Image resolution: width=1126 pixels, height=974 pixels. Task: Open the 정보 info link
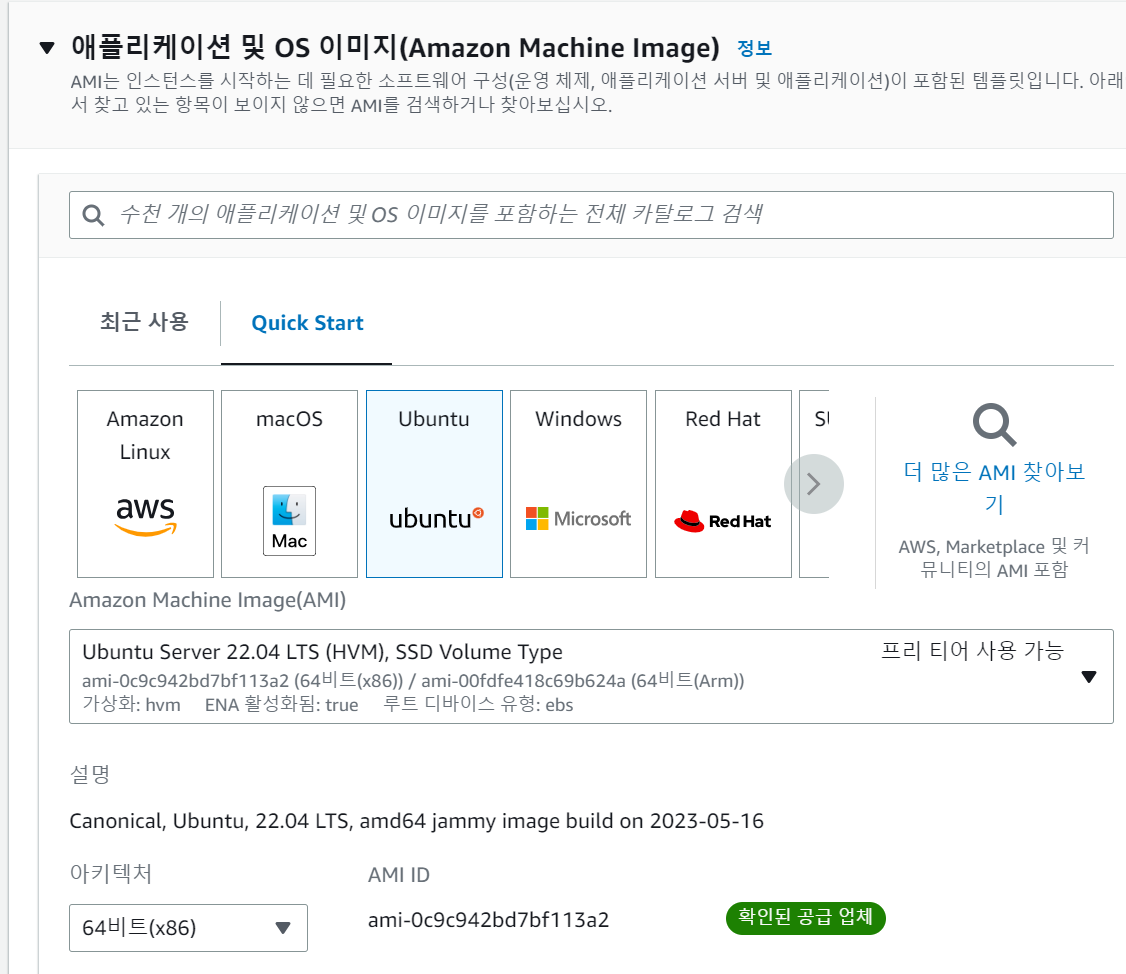point(754,48)
